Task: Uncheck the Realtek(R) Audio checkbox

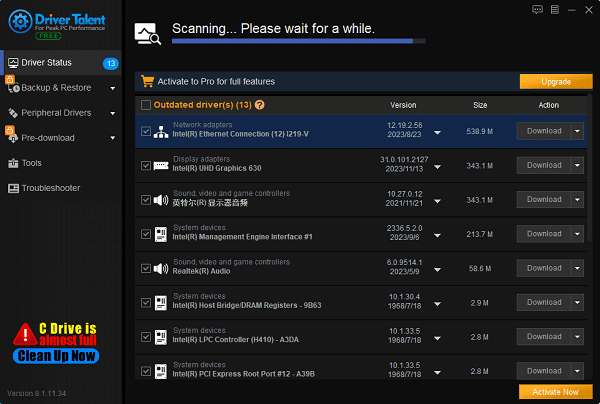Action: (x=146, y=268)
